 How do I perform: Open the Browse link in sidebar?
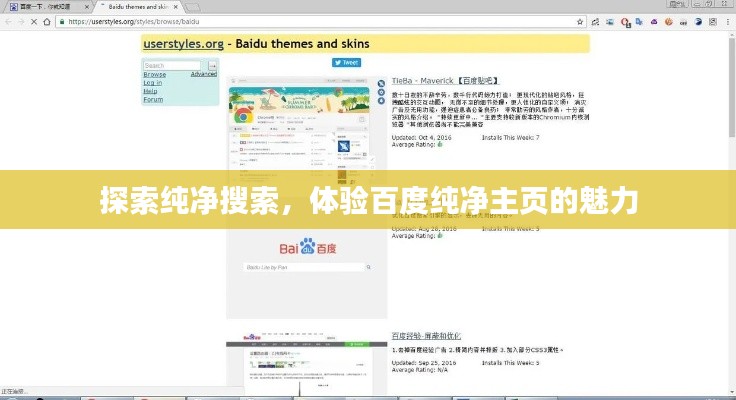tap(154, 74)
